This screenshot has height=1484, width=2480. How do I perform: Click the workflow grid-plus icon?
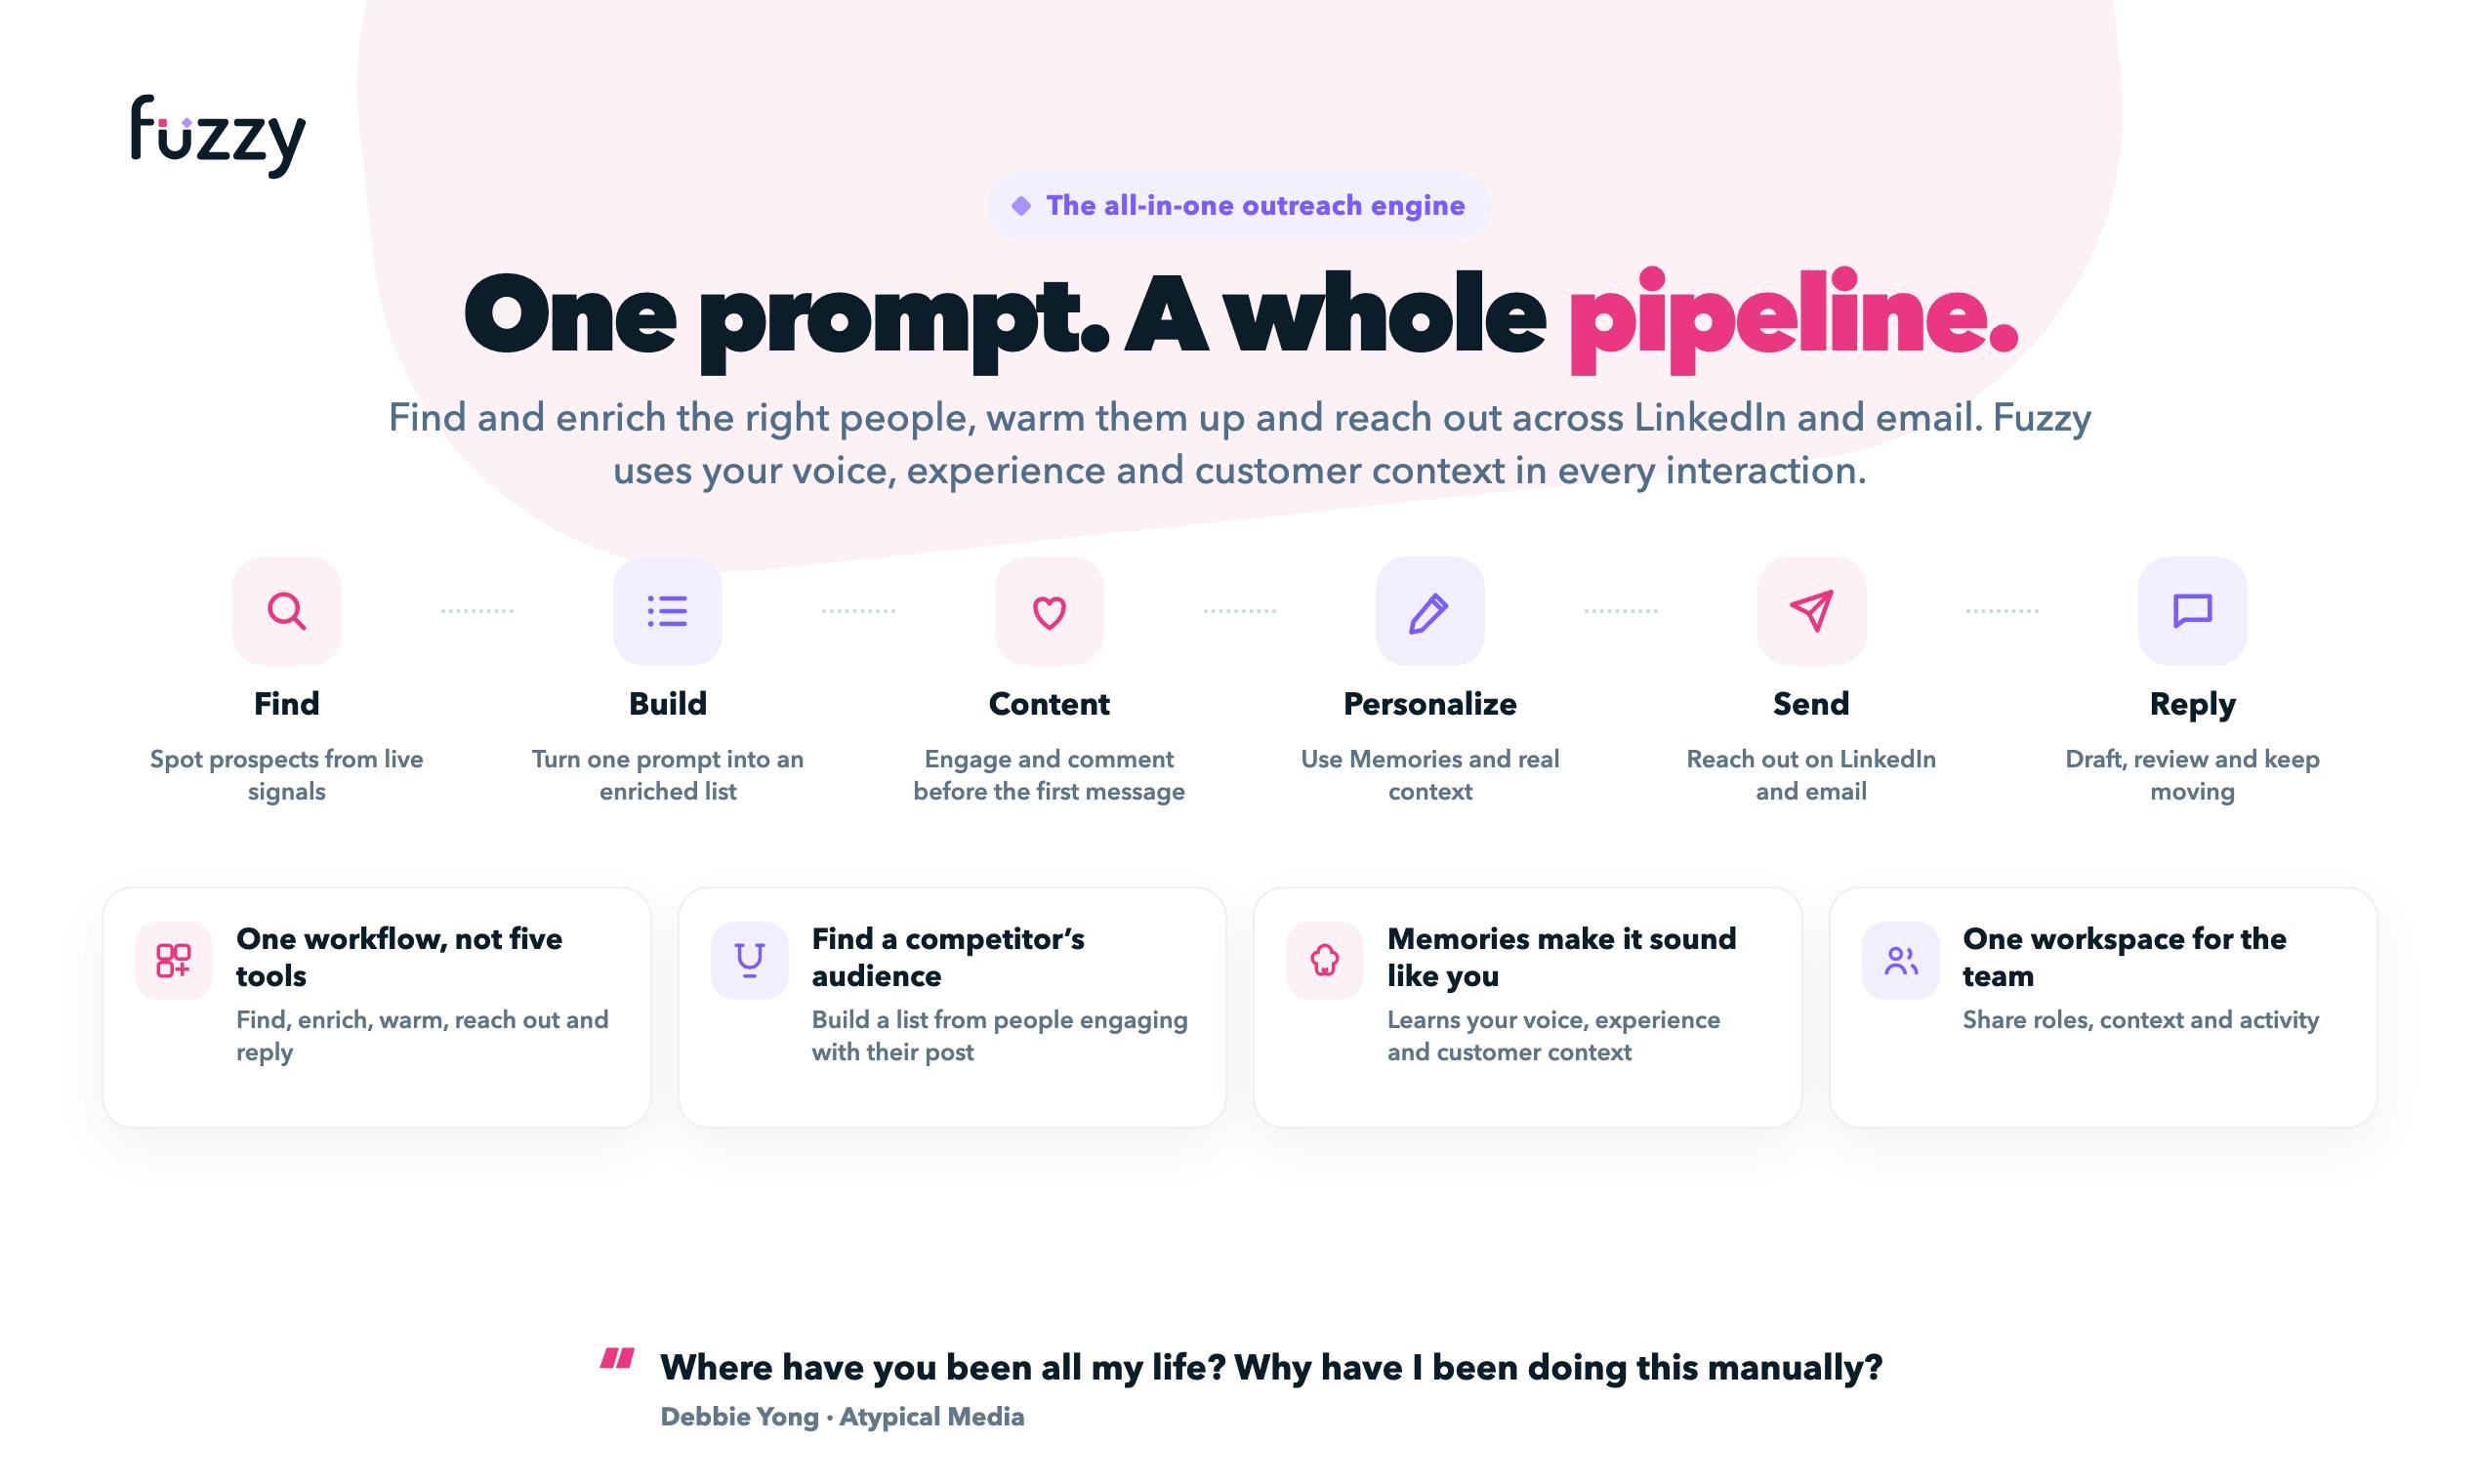click(174, 960)
